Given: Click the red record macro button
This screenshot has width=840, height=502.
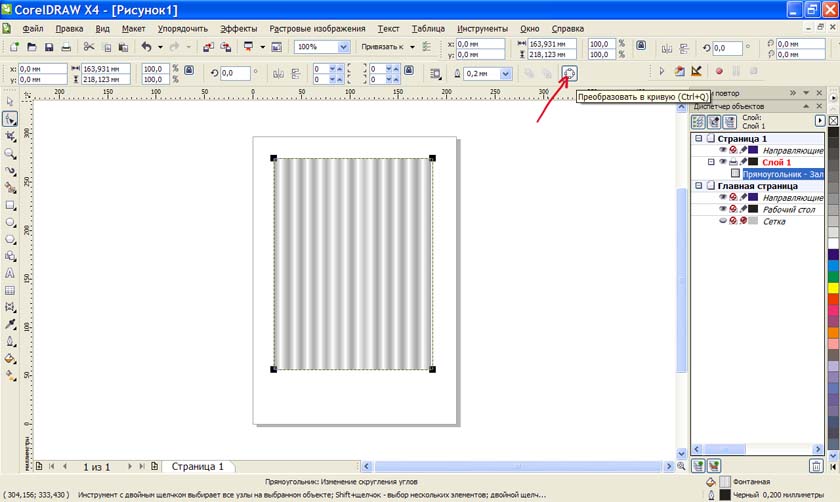Looking at the screenshot, I should [718, 72].
